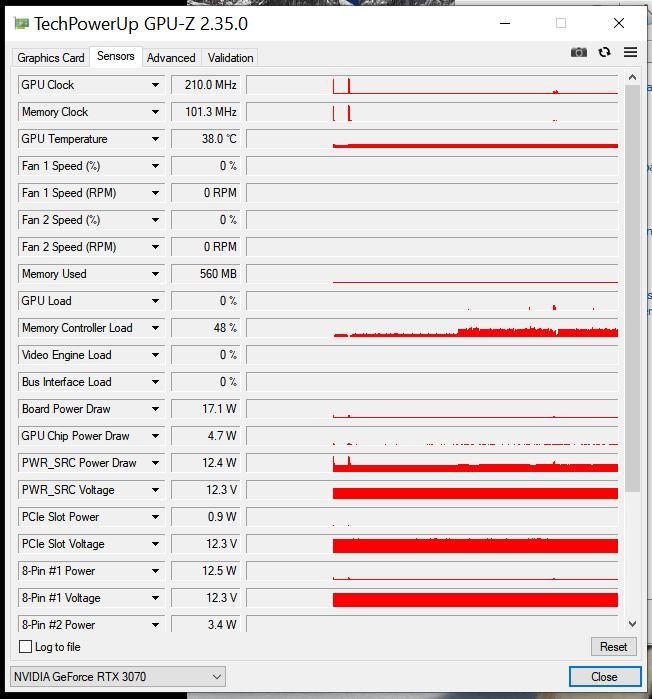652x699 pixels.
Task: Expand the 8-Pin #2 Power dropdown
Action: 155,625
